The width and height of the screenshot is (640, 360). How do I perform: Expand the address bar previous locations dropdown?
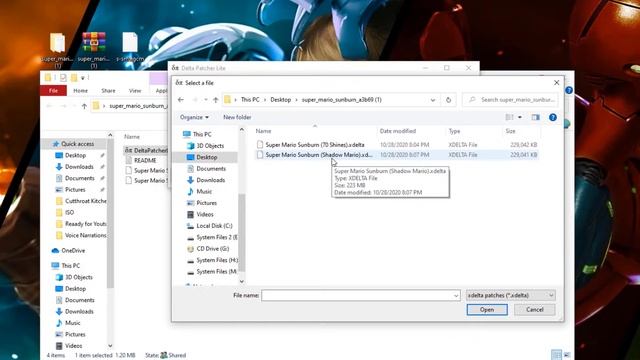(433, 100)
